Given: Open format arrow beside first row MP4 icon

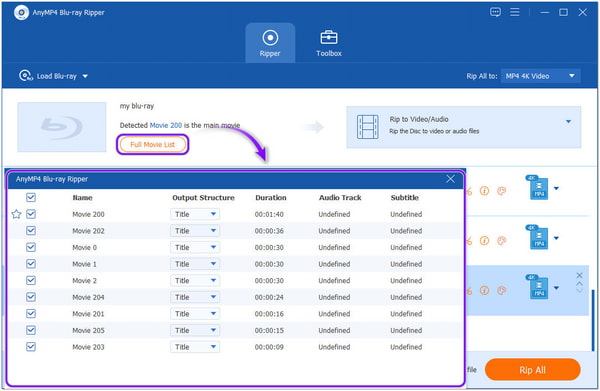Looking at the screenshot, I should (556, 188).
